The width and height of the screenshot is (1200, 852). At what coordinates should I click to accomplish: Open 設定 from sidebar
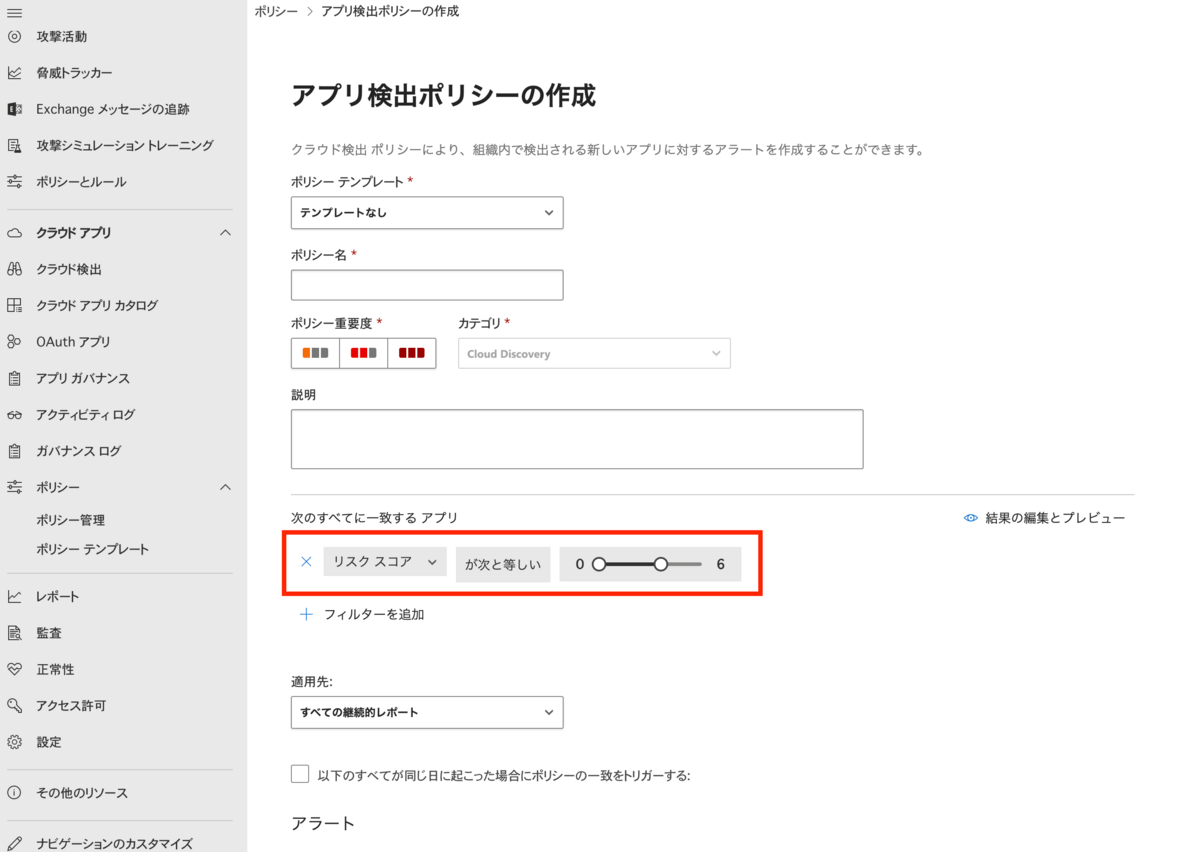[49, 742]
